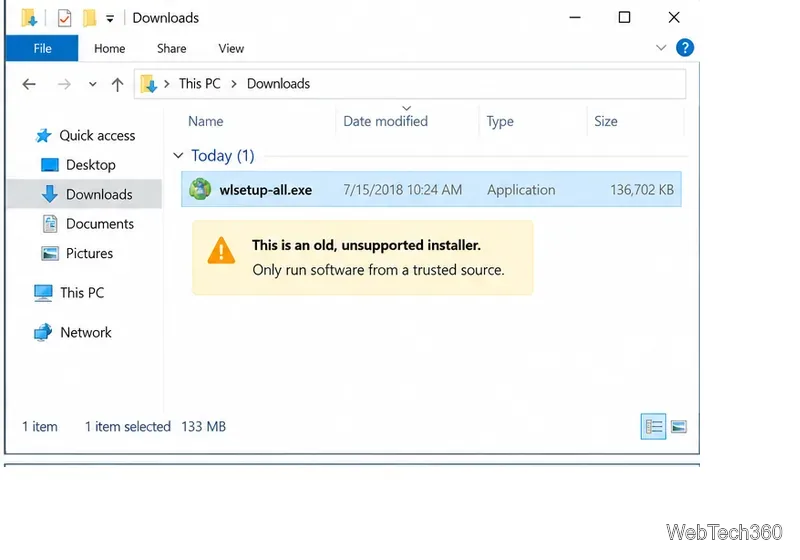Screen dimensions: 800x560
Task: Click the Documents icon in navigation pane
Action: (x=49, y=224)
